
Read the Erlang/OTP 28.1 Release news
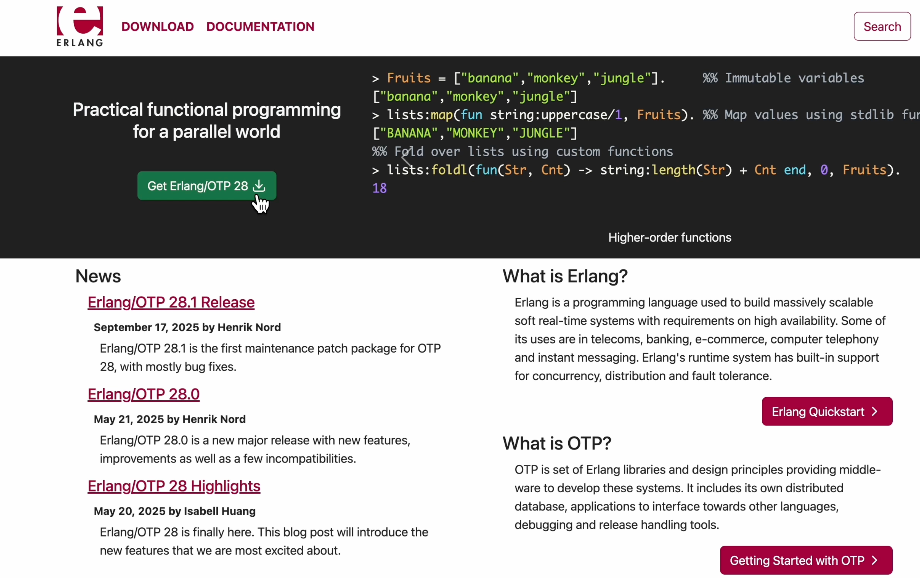pos(171,302)
